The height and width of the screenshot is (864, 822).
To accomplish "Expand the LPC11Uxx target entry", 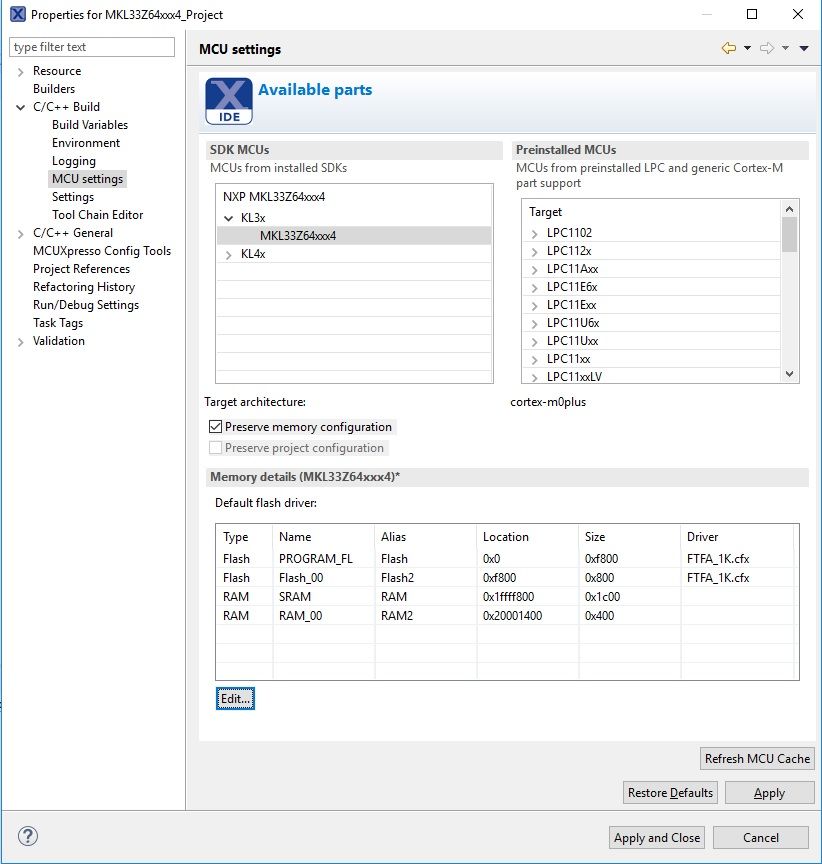I will 534,342.
